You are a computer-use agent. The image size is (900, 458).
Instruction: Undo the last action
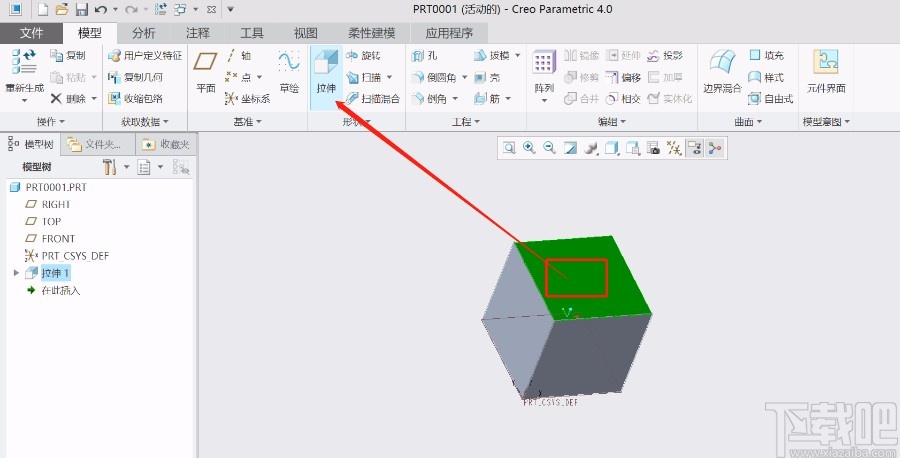coord(100,9)
